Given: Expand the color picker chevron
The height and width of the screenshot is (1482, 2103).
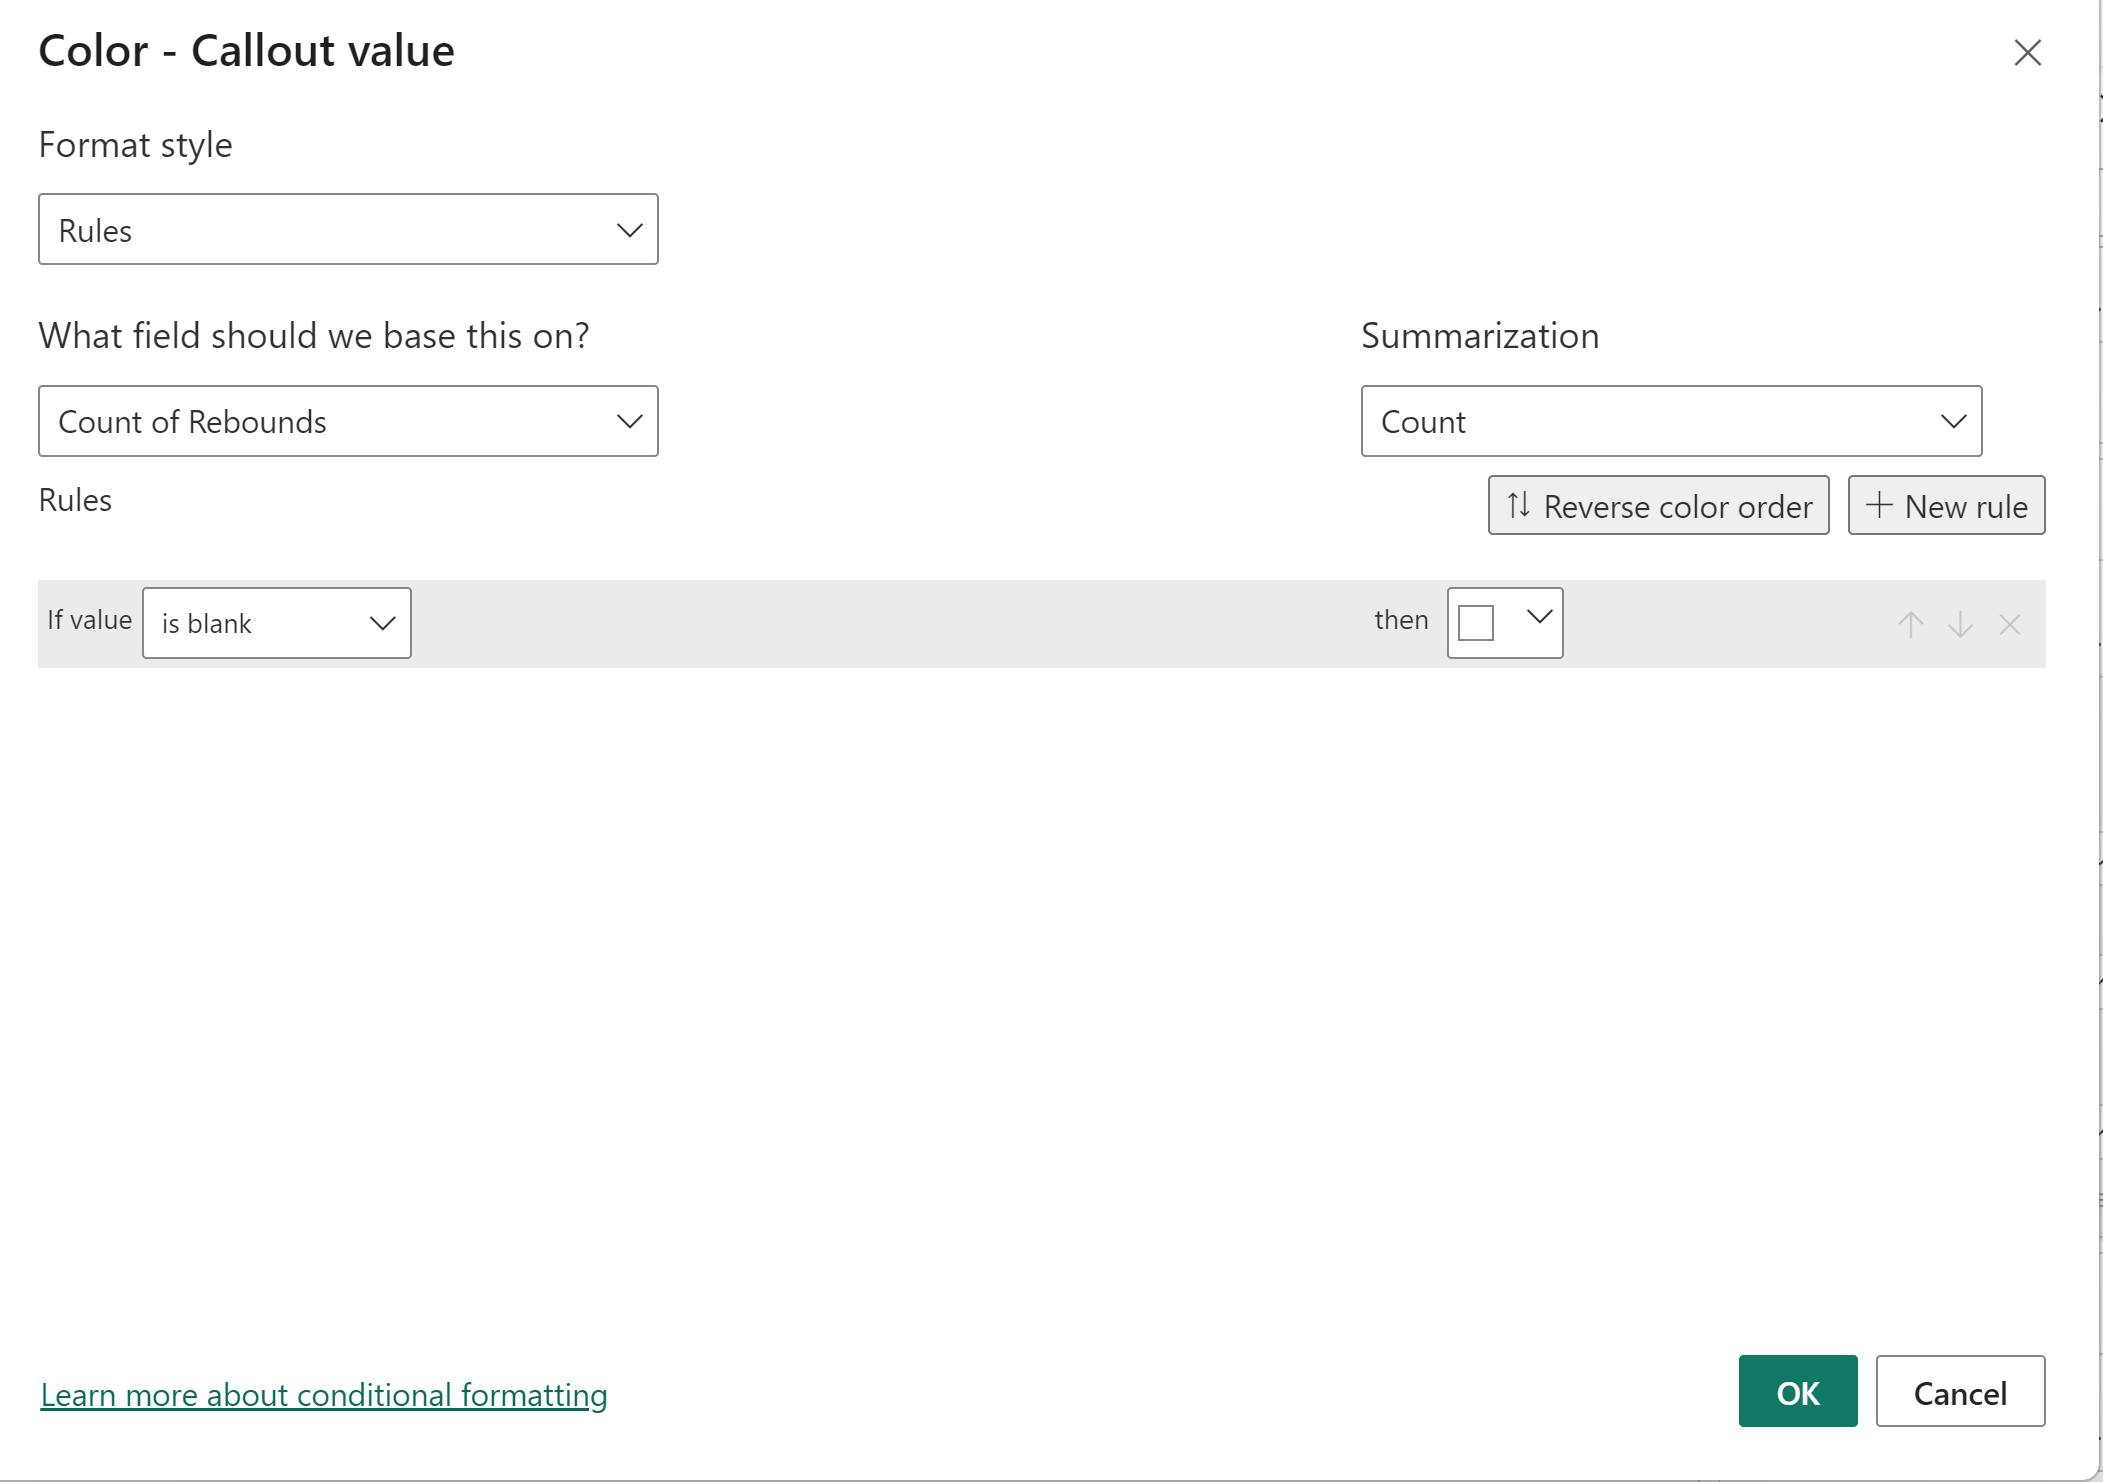Looking at the screenshot, I should coord(1539,617).
